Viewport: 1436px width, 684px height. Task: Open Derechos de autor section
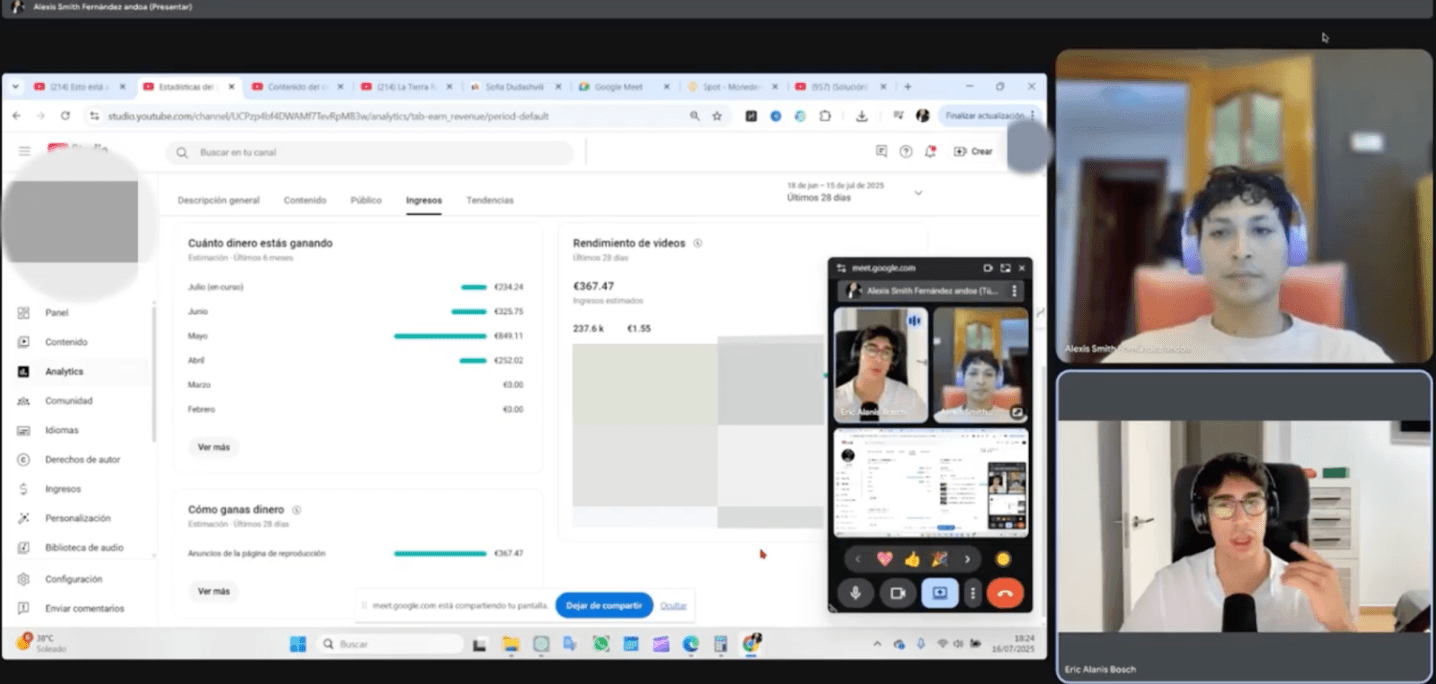pos(82,460)
